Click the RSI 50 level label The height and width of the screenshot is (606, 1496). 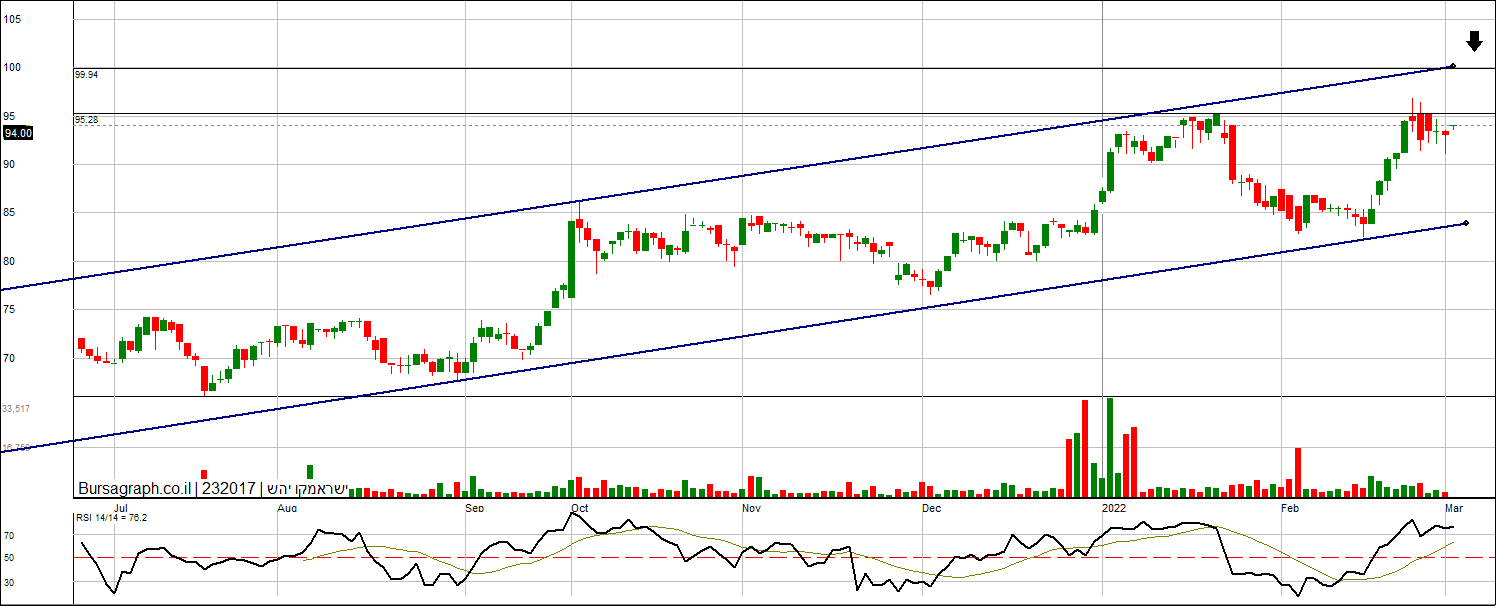pos(9,558)
